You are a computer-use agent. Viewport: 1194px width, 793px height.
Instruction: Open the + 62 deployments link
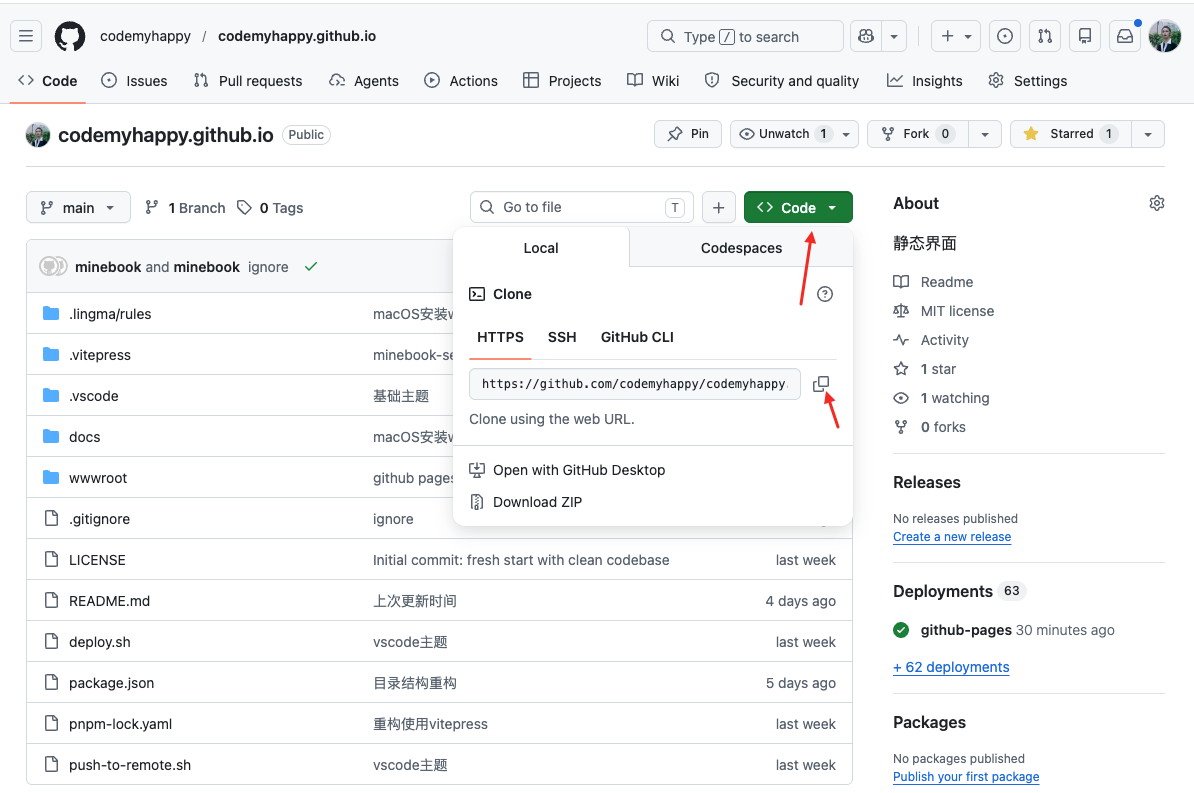pos(951,667)
